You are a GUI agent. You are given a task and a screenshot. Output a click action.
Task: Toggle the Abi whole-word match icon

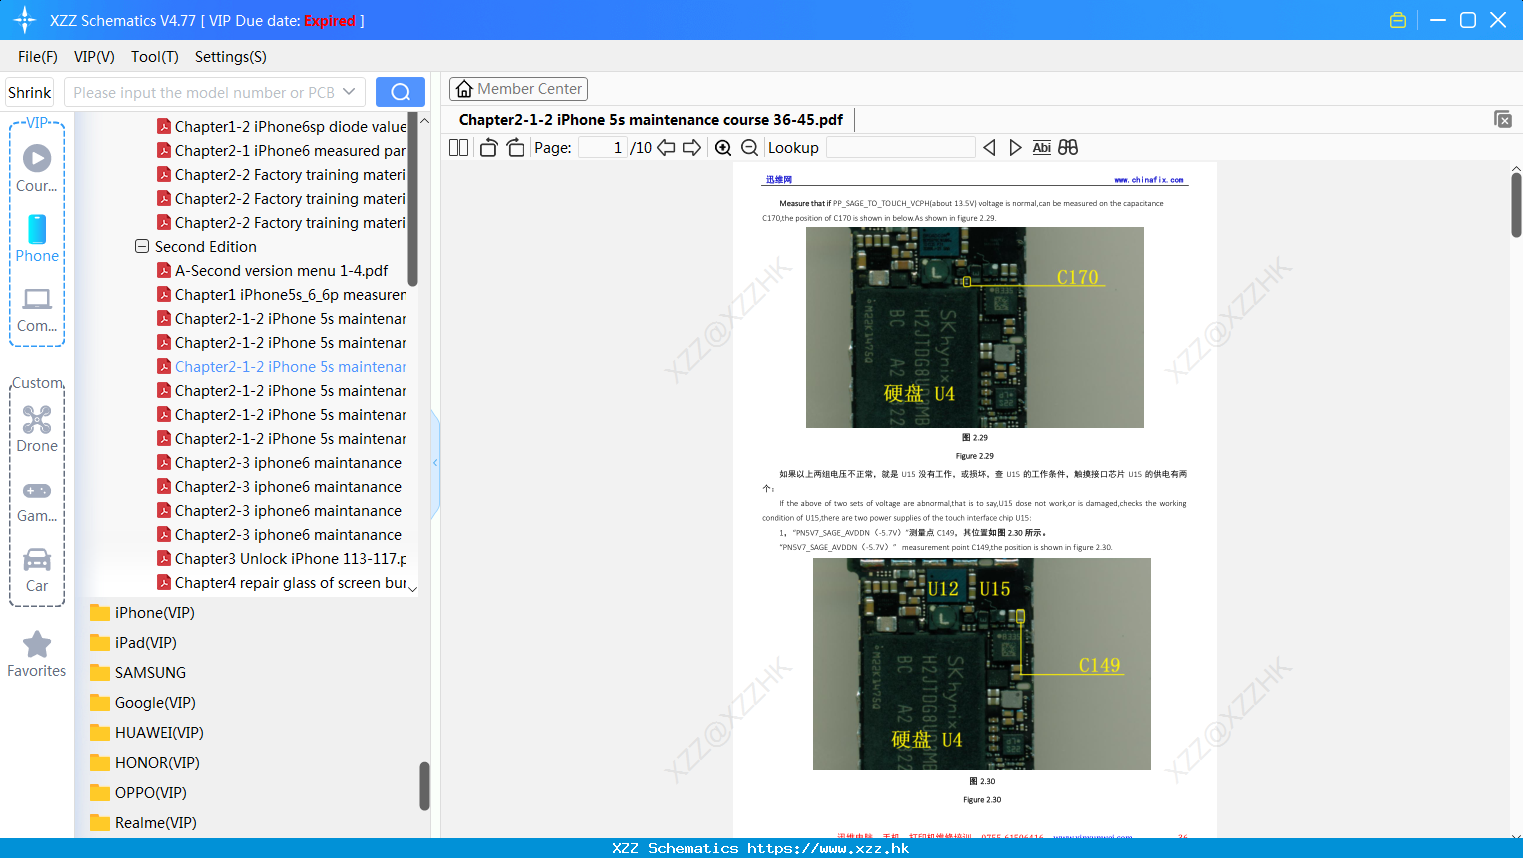point(1041,148)
